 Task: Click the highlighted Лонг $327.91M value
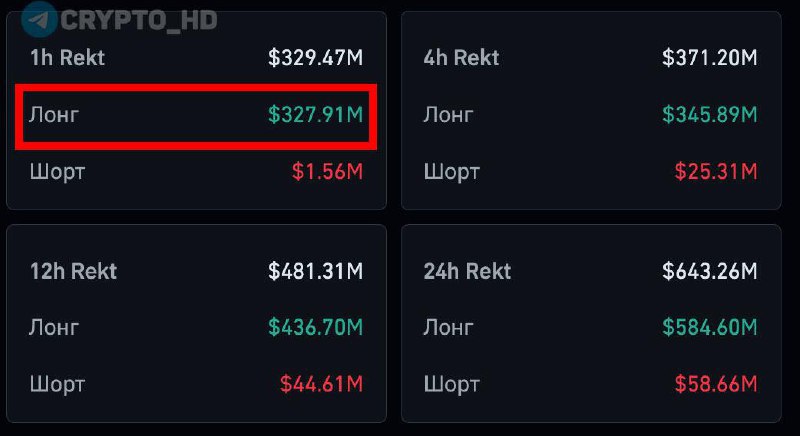[x=315, y=115]
